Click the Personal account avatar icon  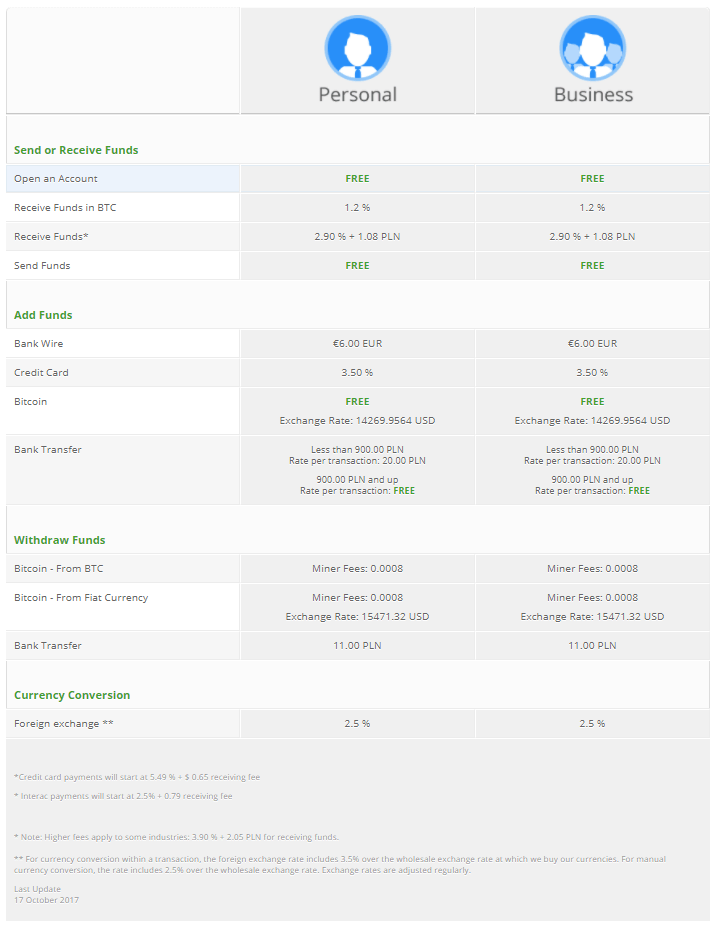point(357,48)
